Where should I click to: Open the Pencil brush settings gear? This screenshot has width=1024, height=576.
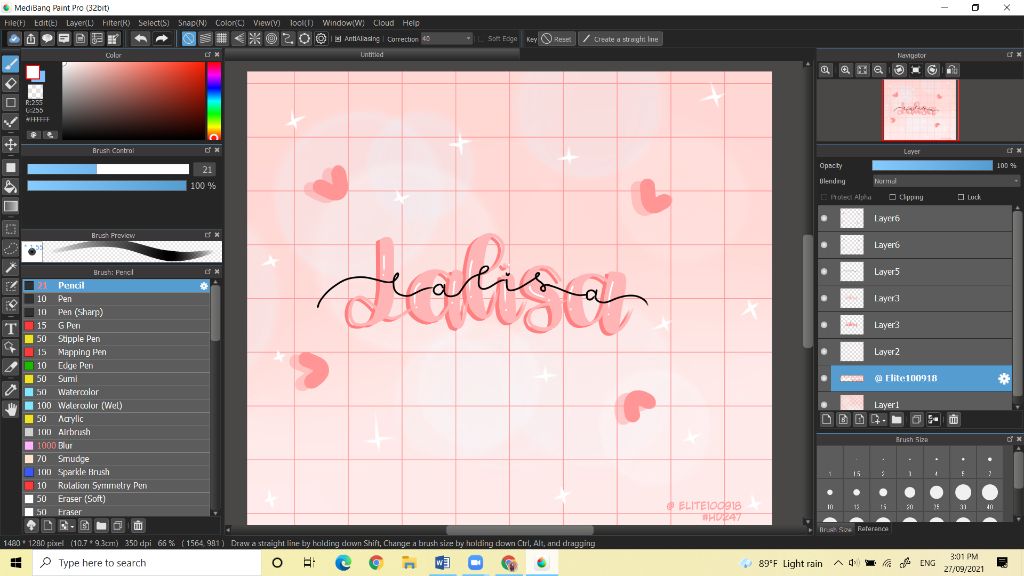coord(204,286)
